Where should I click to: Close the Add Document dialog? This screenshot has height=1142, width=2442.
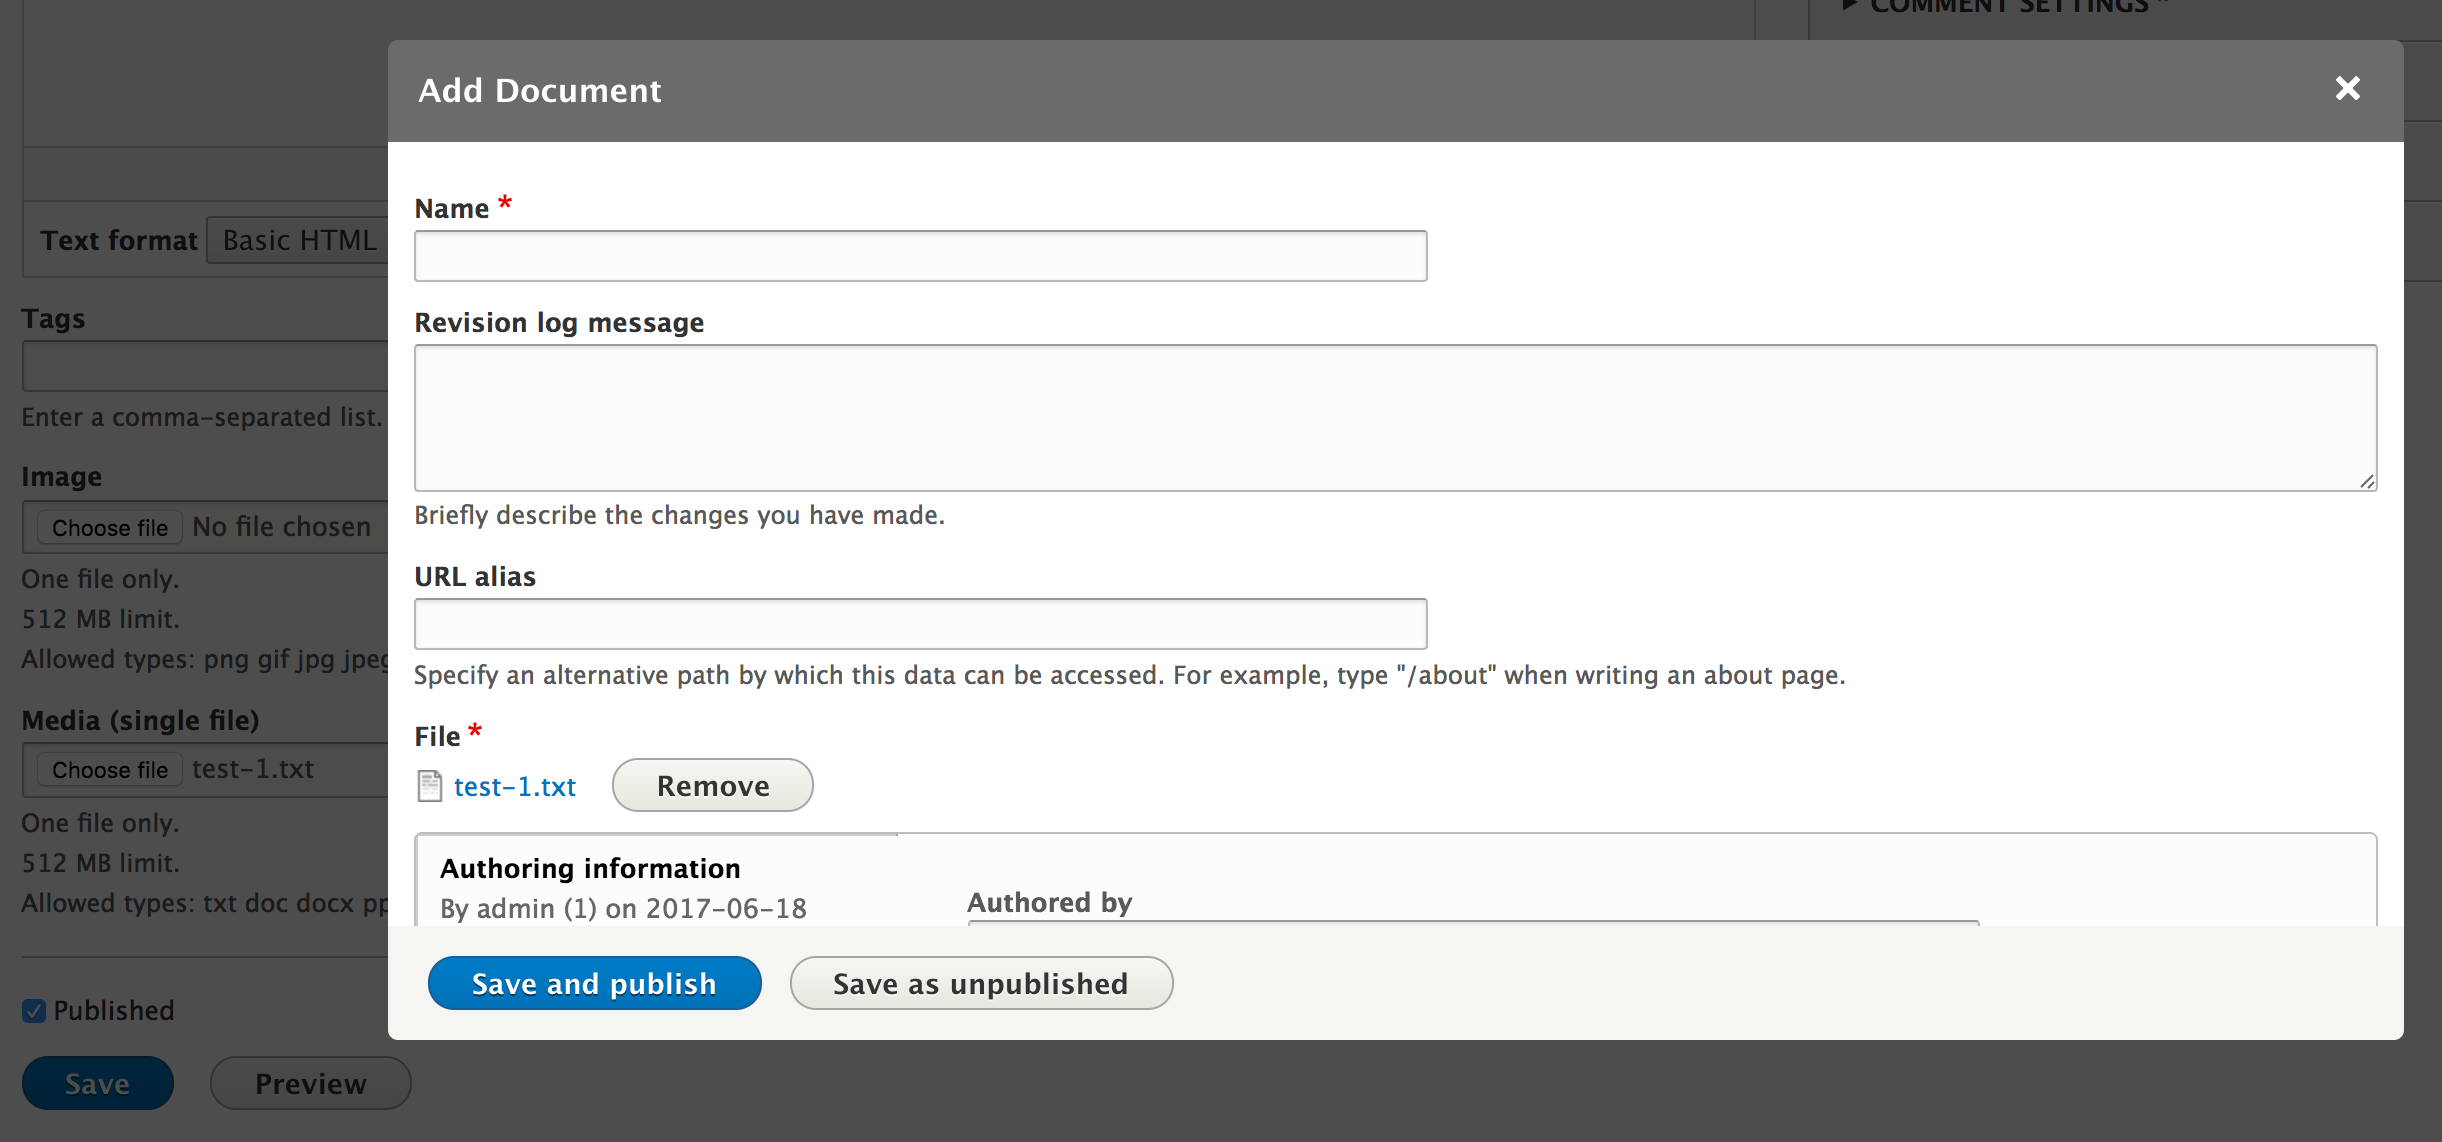(2347, 89)
